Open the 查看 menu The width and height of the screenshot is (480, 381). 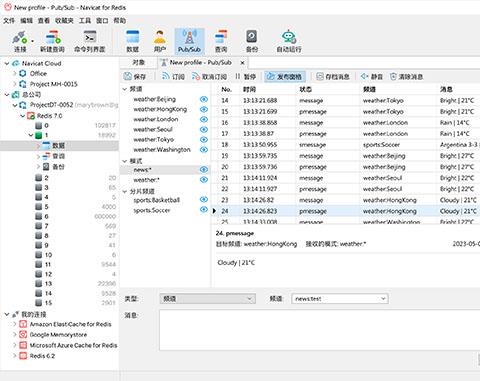point(44,21)
